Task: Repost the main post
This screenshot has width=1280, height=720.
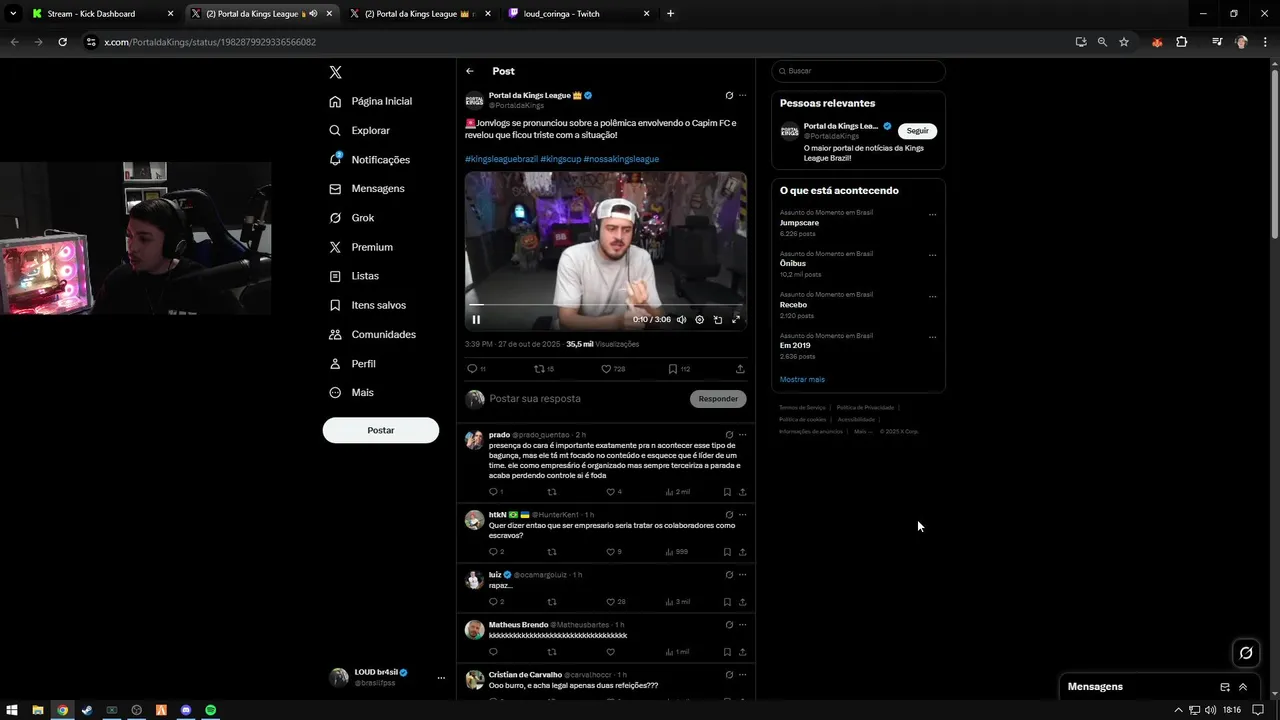Action: coord(540,369)
